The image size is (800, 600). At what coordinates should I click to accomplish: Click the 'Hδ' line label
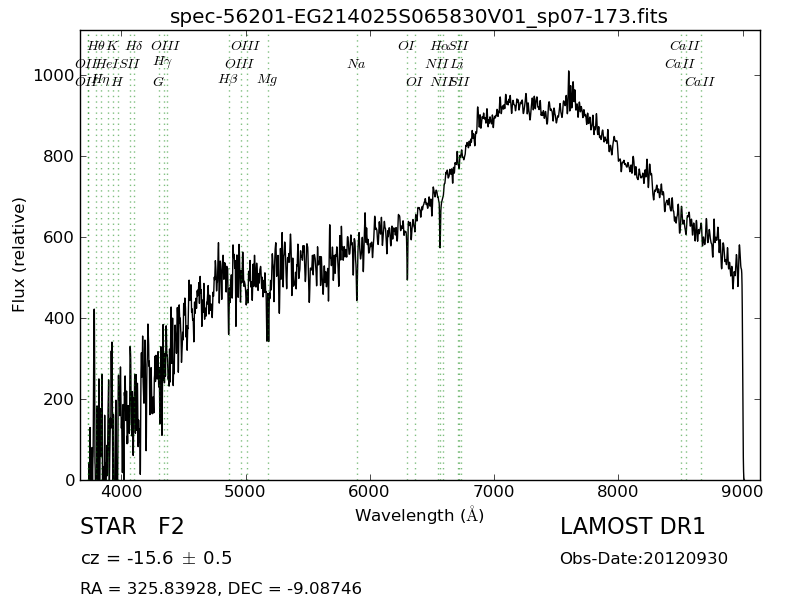pos(134,46)
